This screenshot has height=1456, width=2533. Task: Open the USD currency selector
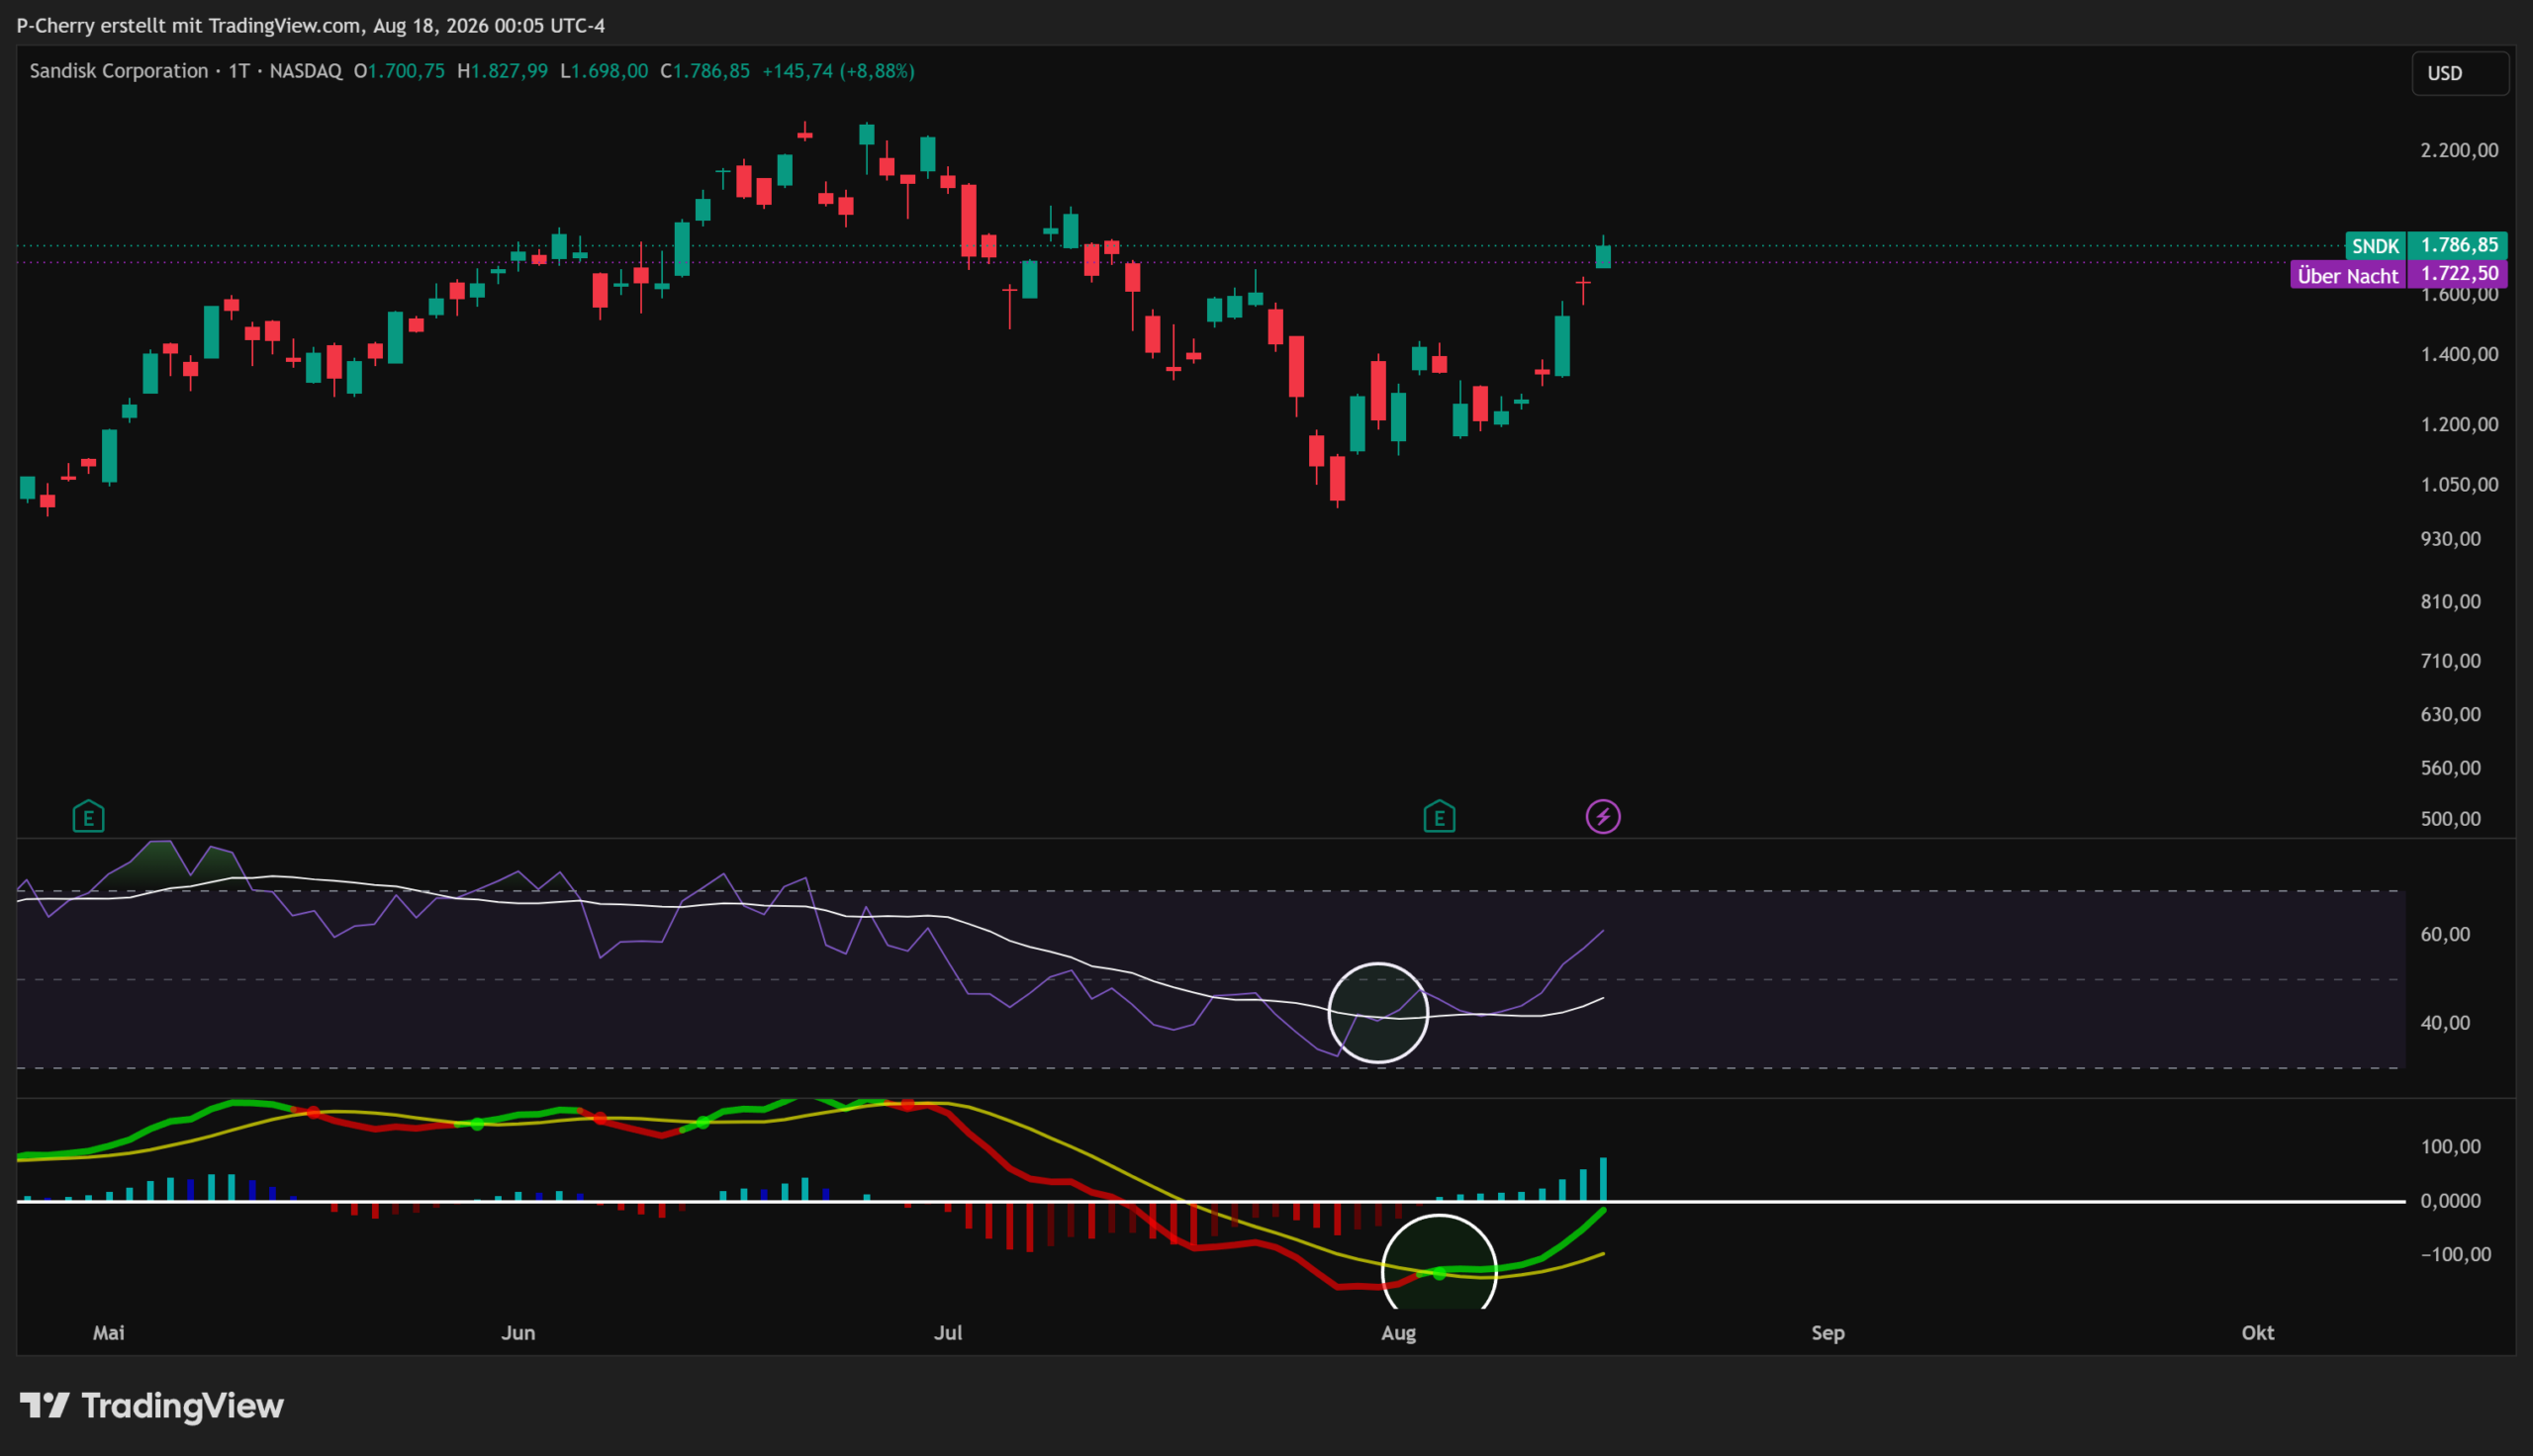2460,73
